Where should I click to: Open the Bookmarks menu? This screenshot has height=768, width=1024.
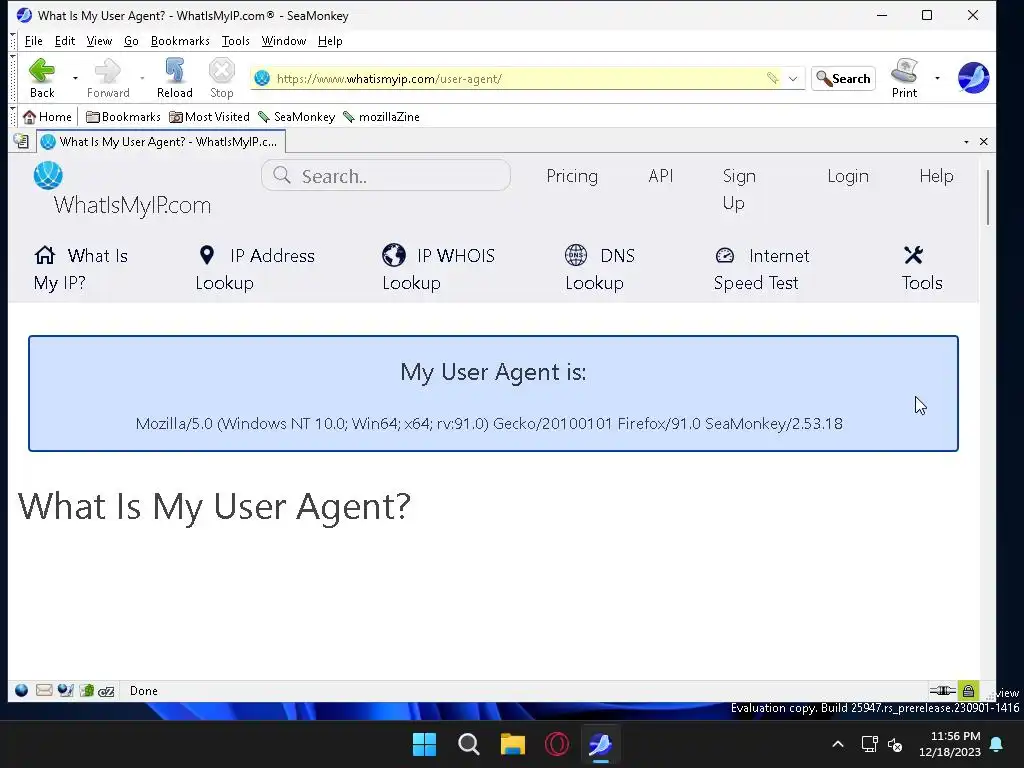[x=180, y=41]
